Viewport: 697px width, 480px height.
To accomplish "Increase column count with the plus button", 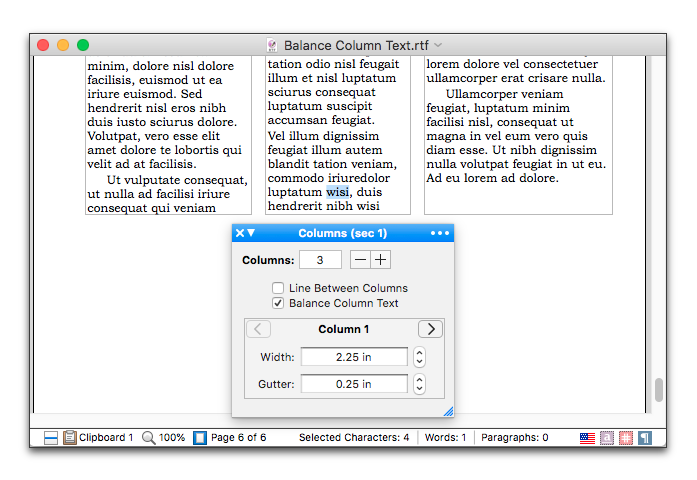I will tap(380, 260).
